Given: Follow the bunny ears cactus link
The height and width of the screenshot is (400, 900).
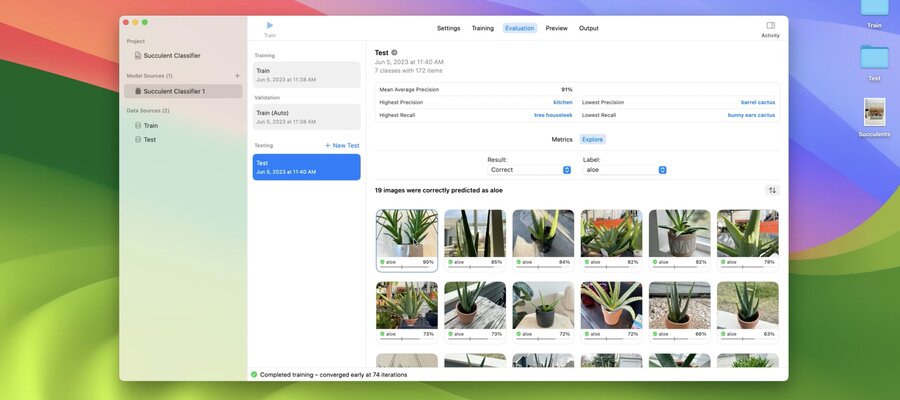Looking at the screenshot, I should [x=751, y=115].
